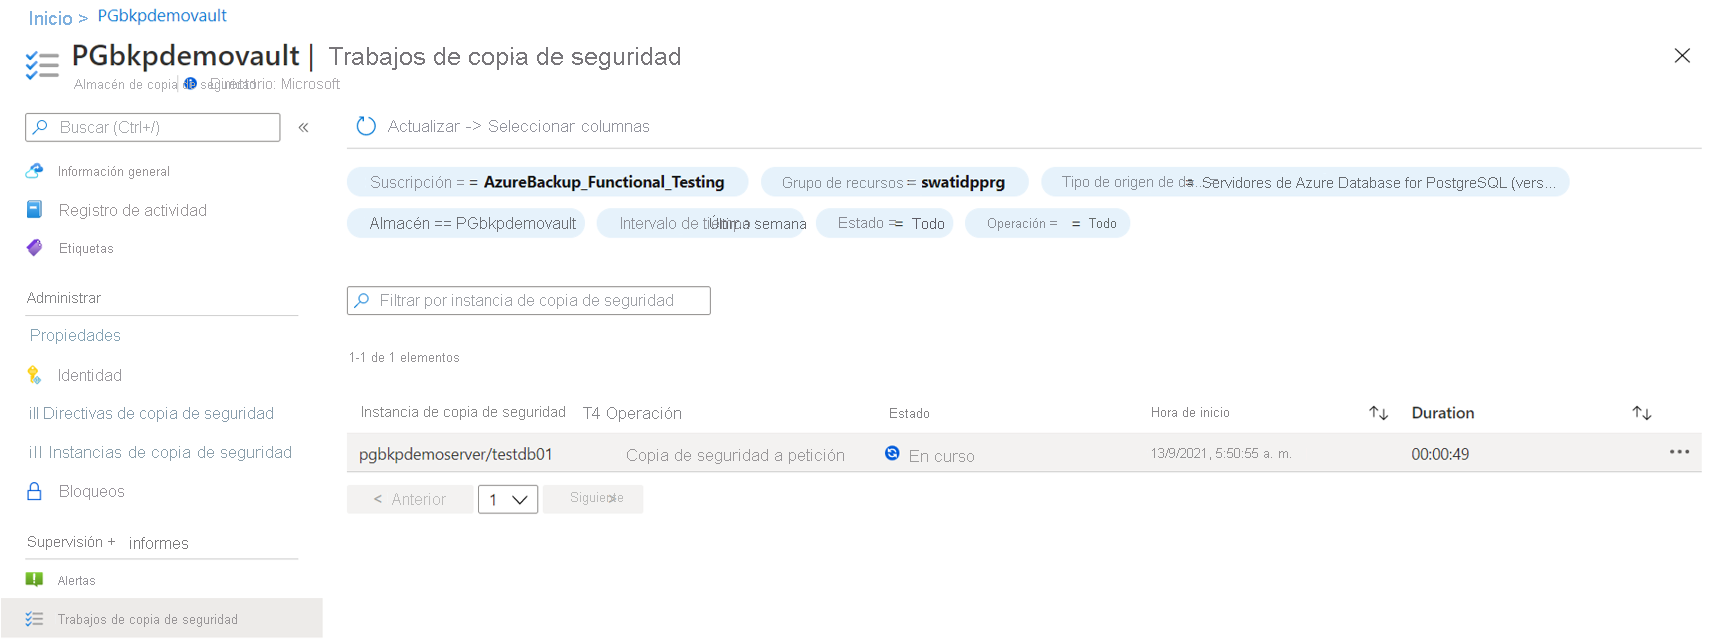Open Etiquetas in sidebar
This screenshot has width=1721, height=643.
click(x=86, y=248)
